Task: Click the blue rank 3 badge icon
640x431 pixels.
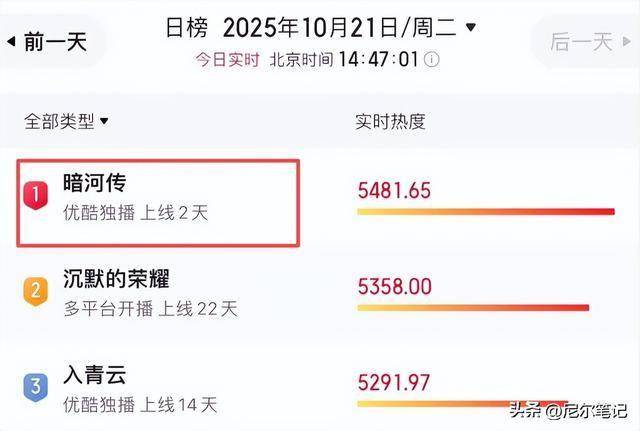Action: (35, 386)
